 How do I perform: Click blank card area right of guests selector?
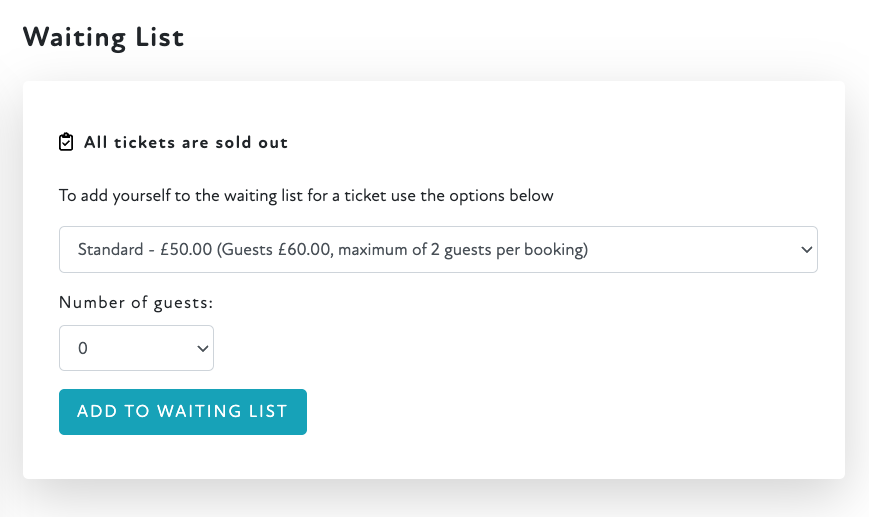[x=520, y=348]
